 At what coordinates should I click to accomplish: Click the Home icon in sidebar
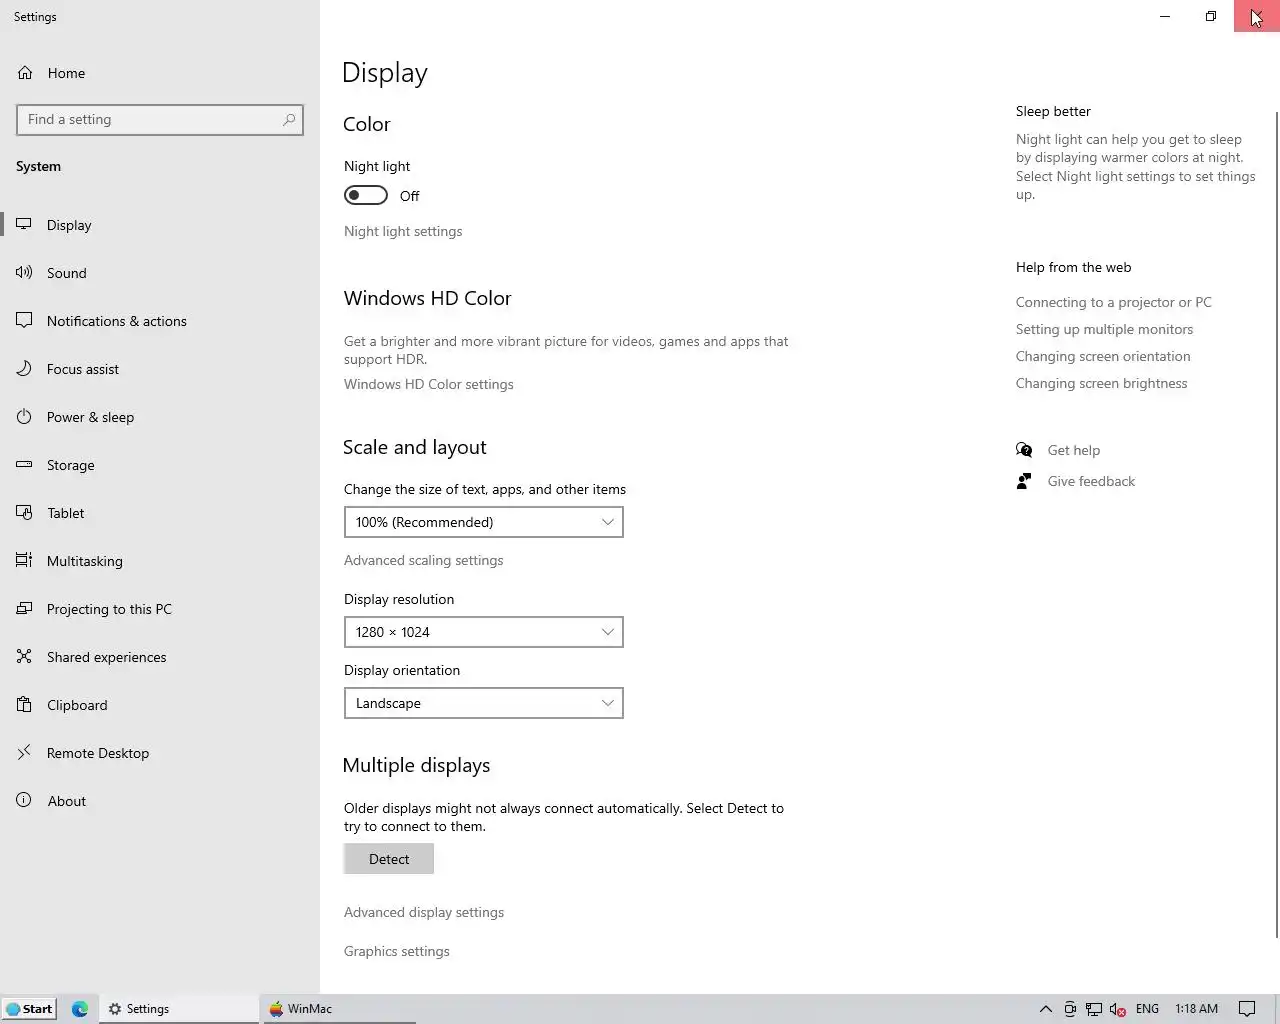click(25, 73)
